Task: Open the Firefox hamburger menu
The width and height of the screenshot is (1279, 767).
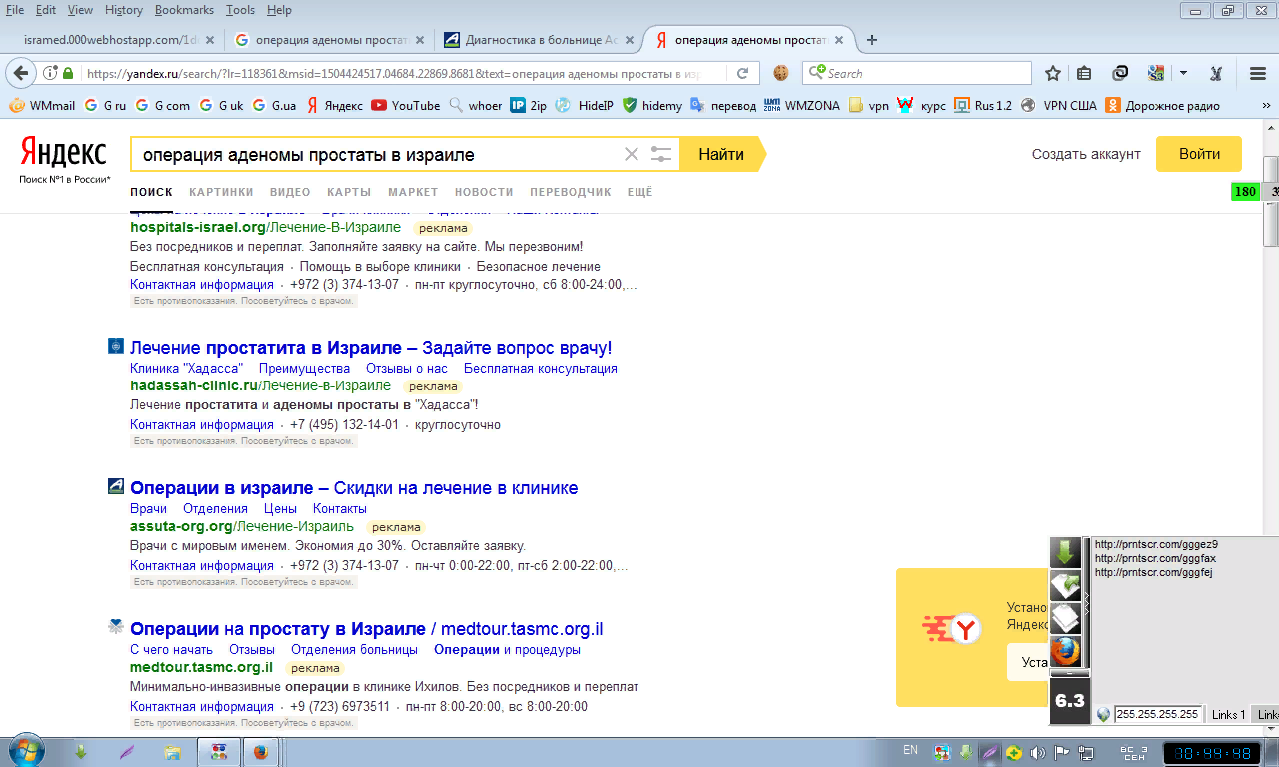Action: pyautogui.click(x=1258, y=73)
